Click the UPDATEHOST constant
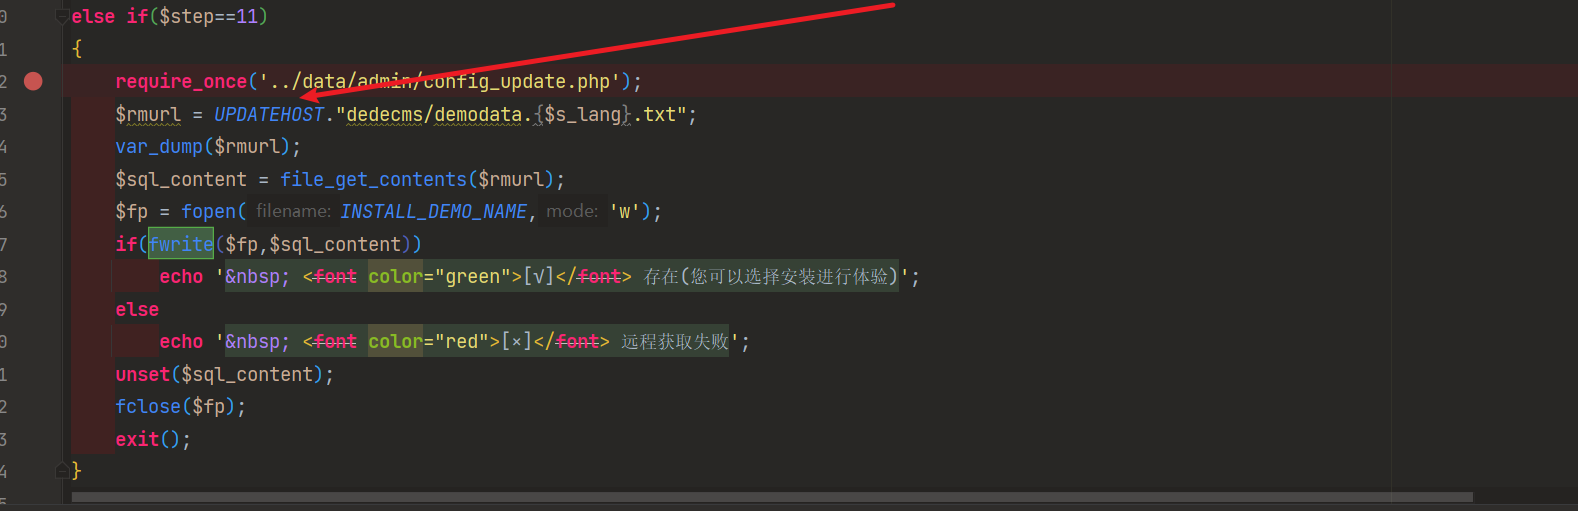The width and height of the screenshot is (1578, 511). point(269,115)
